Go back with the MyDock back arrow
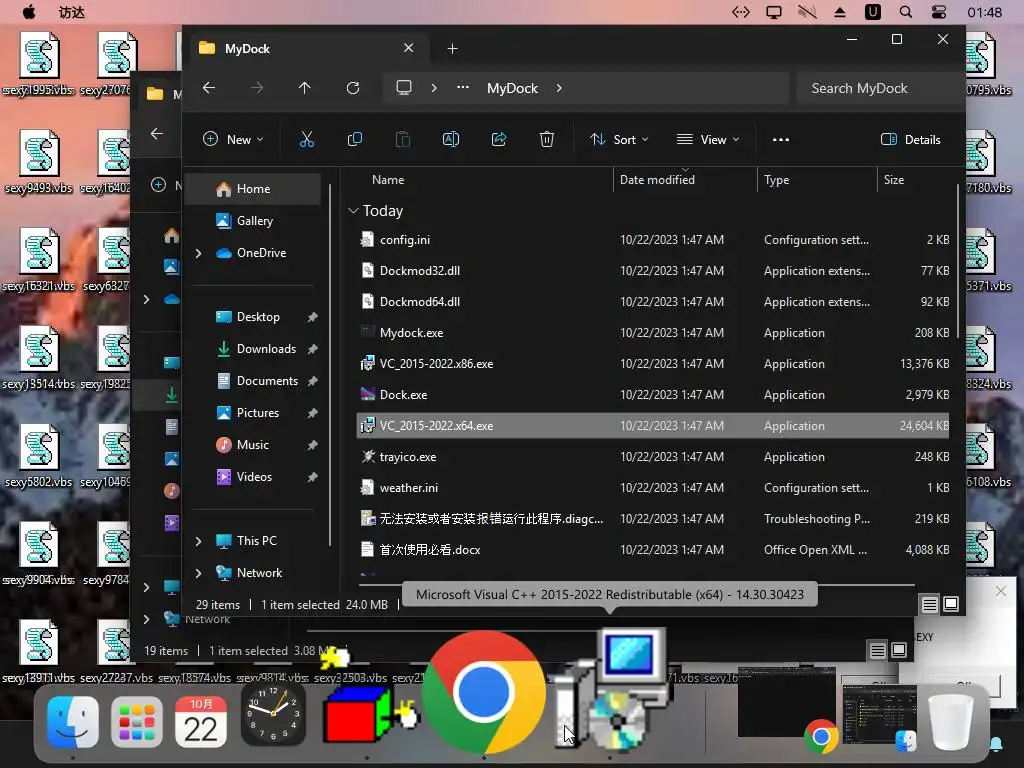The image size is (1024, 768). click(x=209, y=88)
